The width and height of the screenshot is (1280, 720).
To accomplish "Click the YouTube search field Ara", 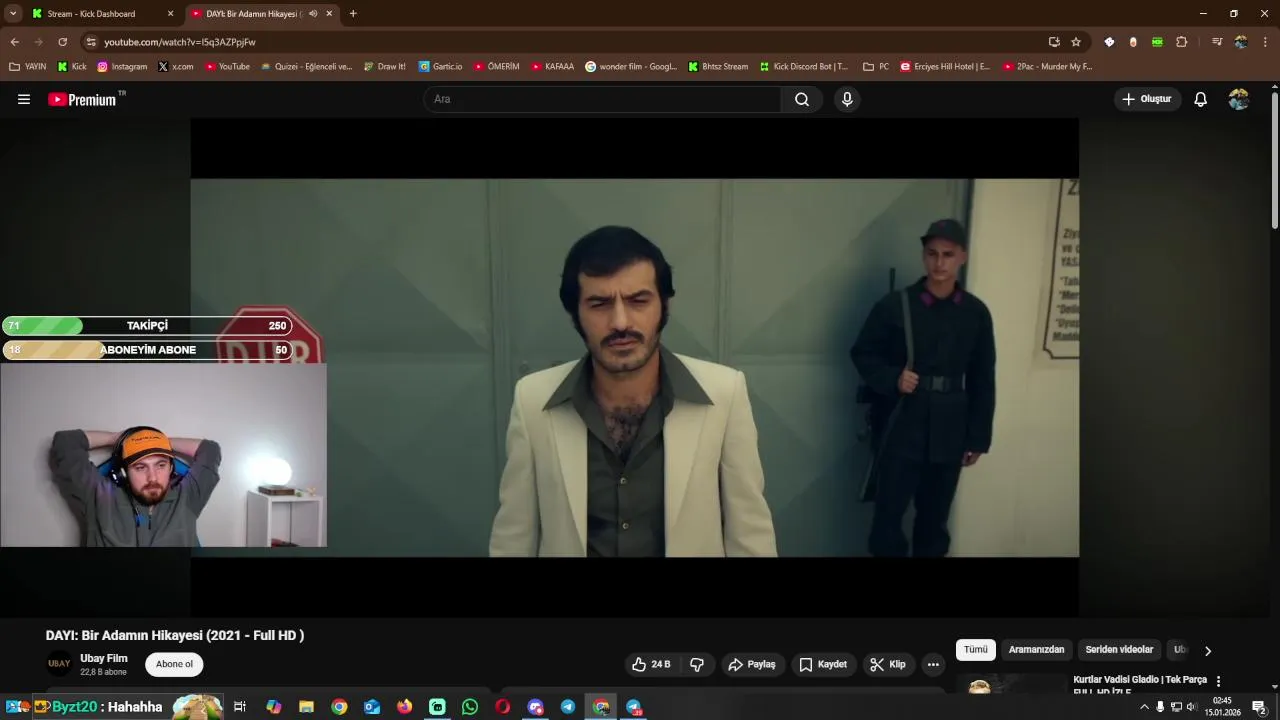I will click(x=602, y=99).
